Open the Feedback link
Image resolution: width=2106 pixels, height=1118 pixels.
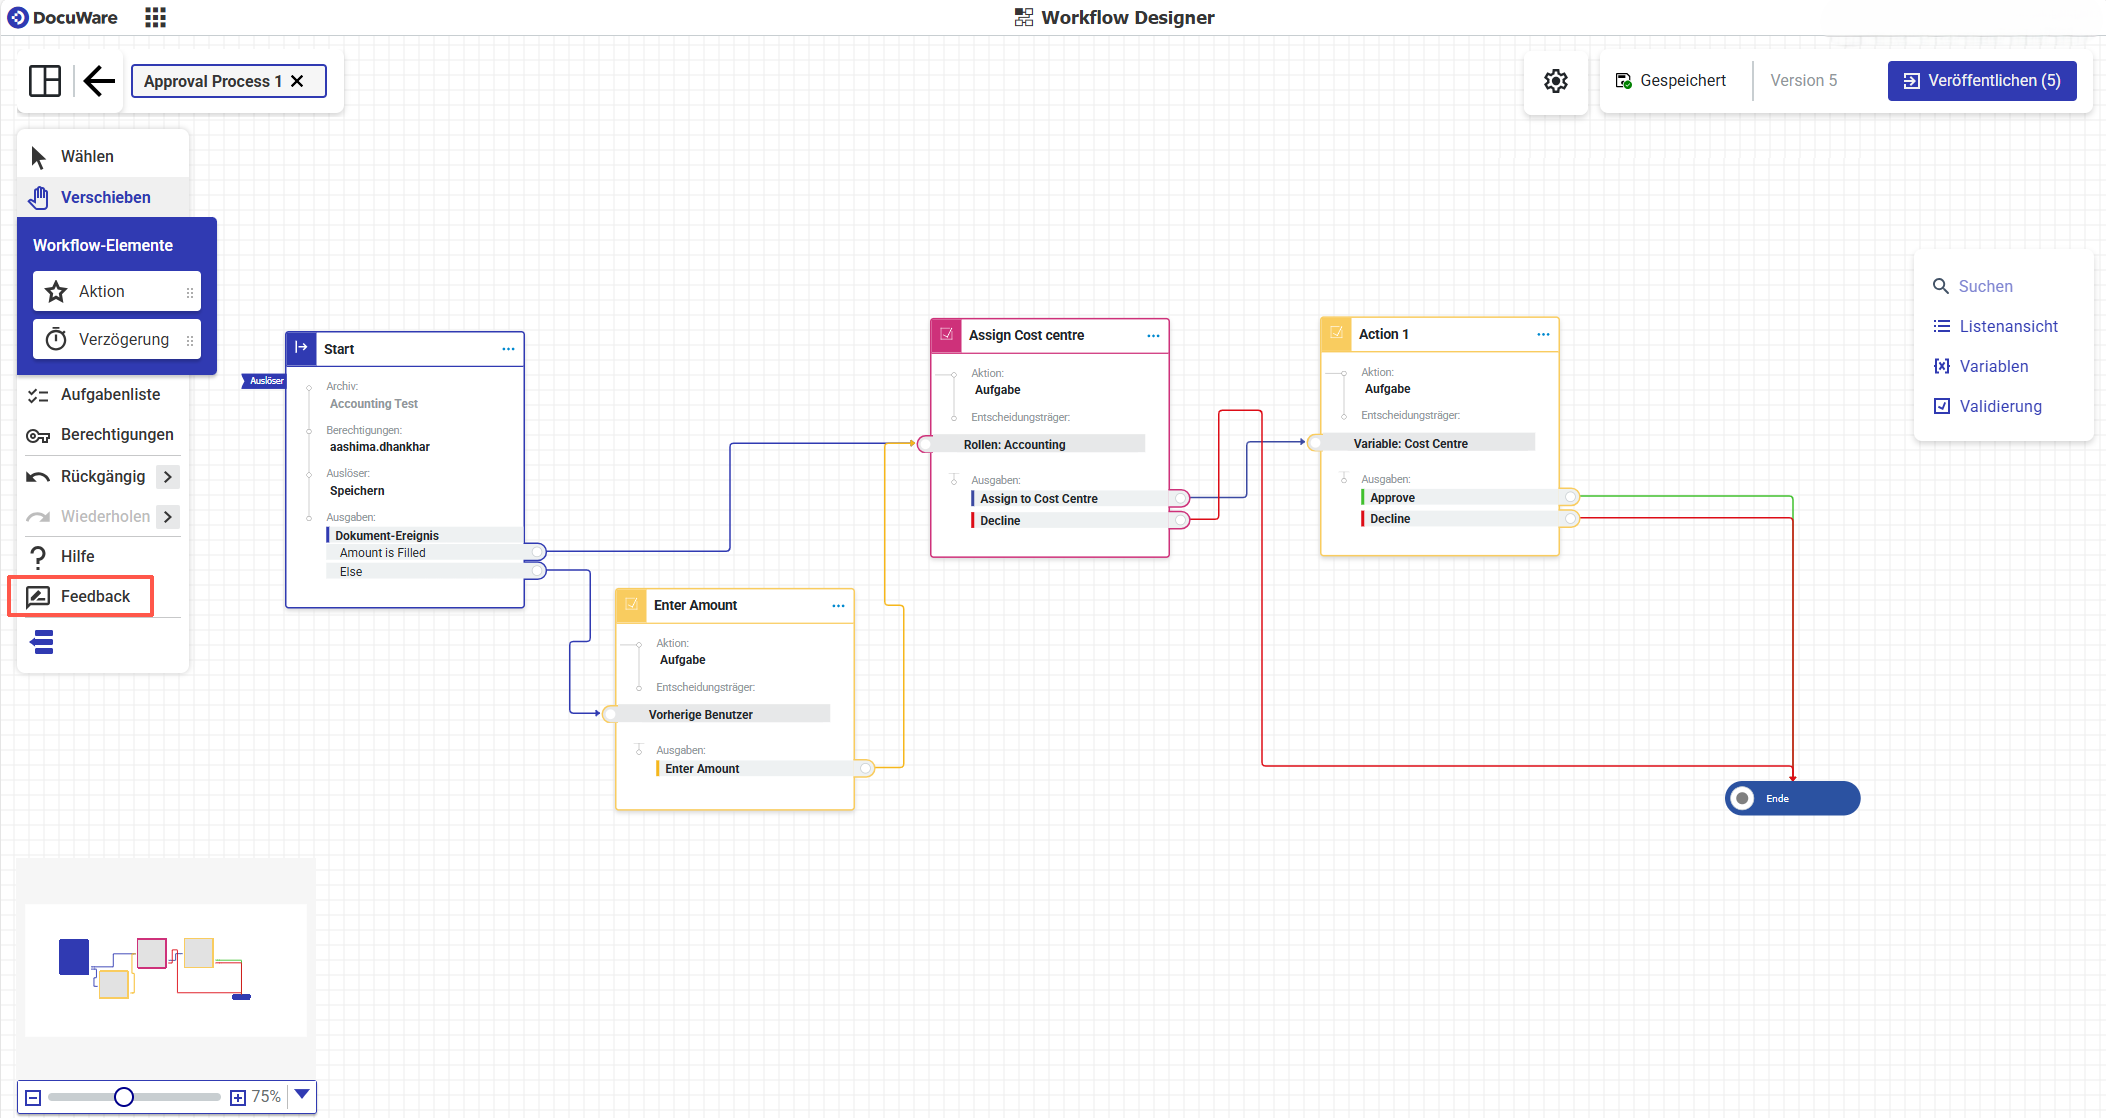95,597
